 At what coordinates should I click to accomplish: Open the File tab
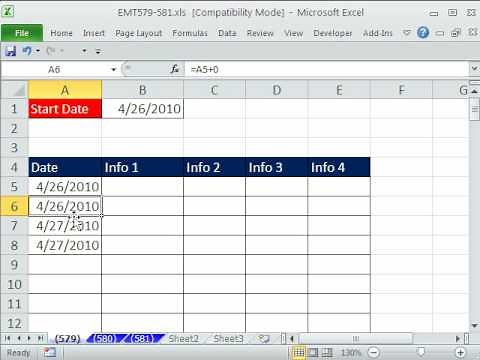tap(22, 33)
